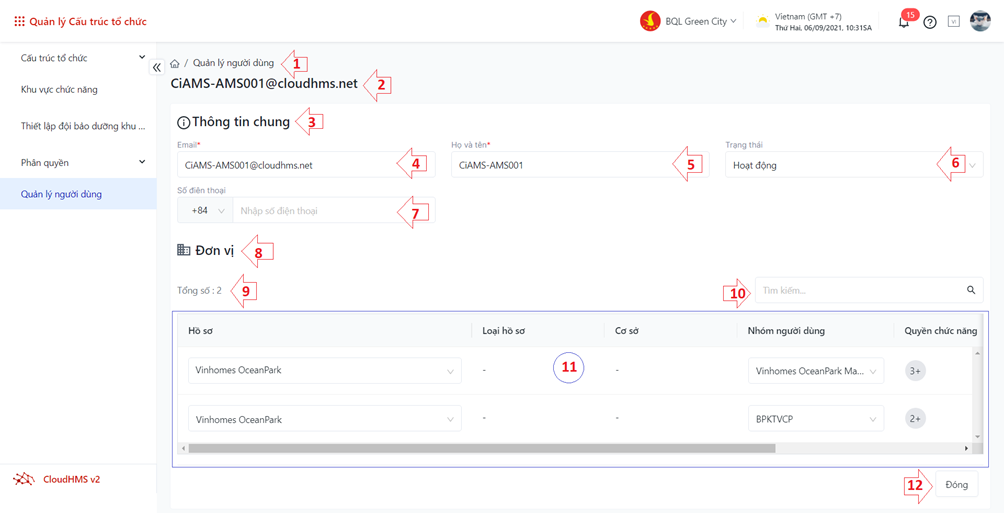
Task: Go home via breadcrumb house icon
Action: coord(175,63)
